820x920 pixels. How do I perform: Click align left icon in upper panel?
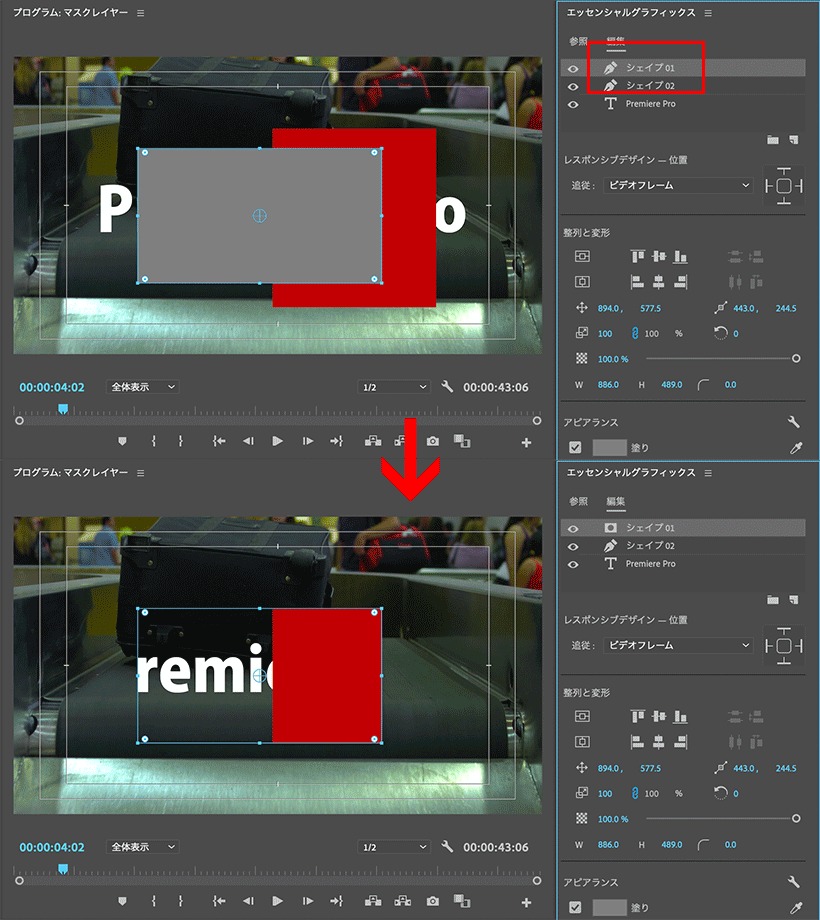click(x=638, y=282)
